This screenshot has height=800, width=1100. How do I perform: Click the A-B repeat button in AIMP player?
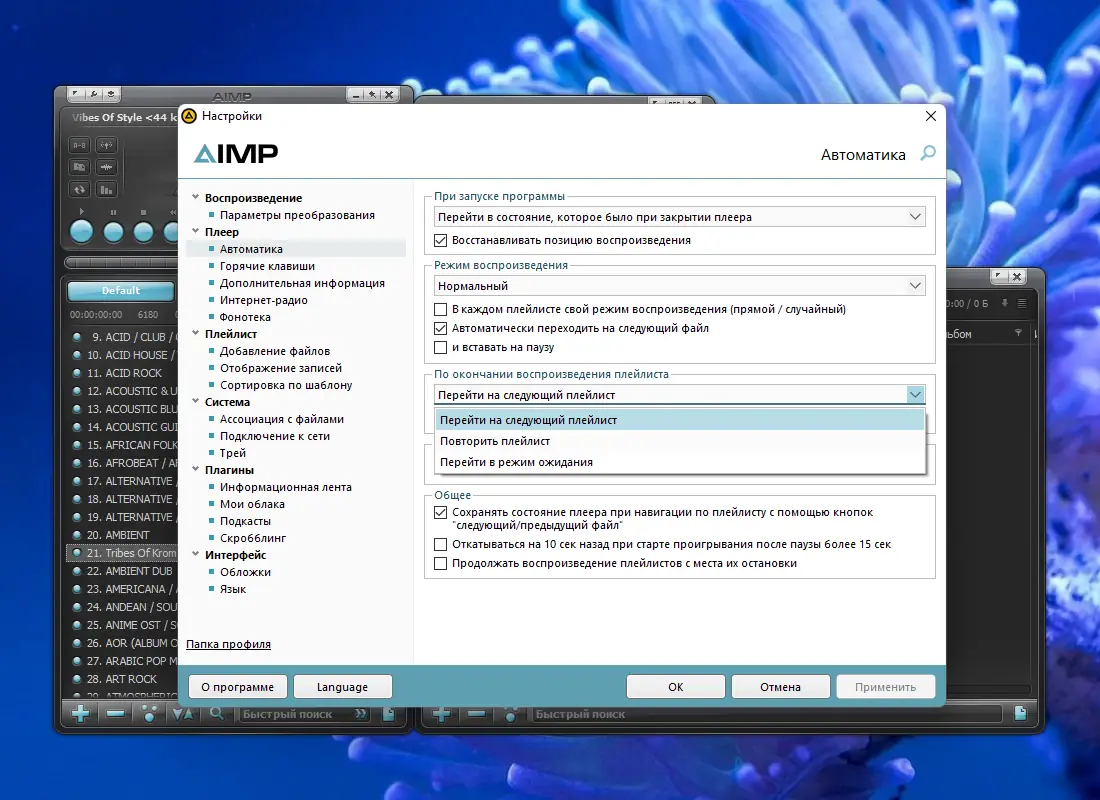[x=79, y=145]
